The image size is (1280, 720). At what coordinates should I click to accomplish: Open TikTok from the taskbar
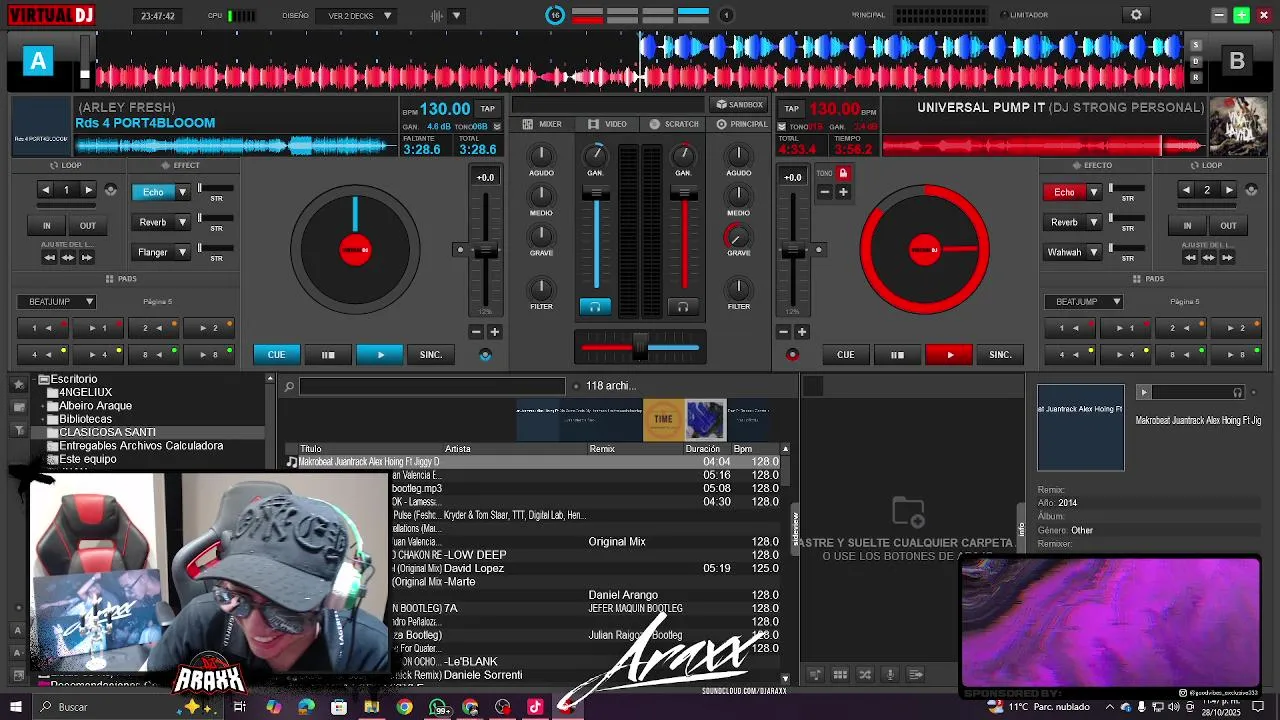pos(535,707)
